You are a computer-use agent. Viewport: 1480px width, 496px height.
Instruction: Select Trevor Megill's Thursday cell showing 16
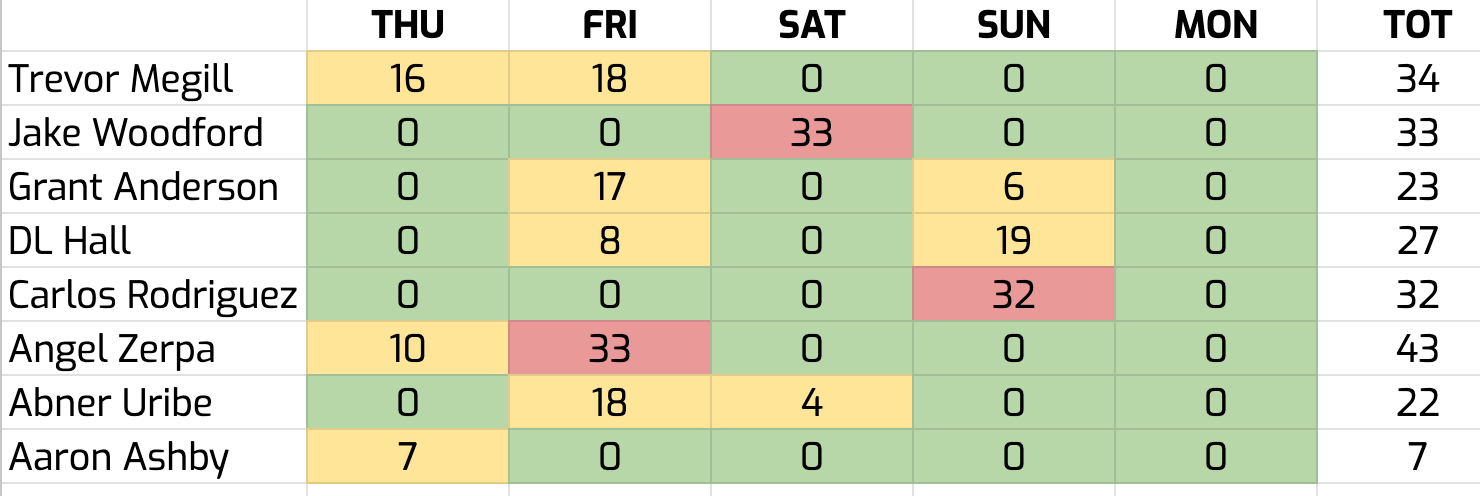click(x=407, y=79)
